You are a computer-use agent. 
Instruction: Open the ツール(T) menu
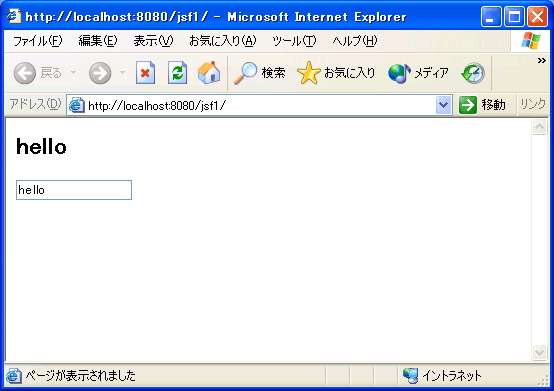294,41
